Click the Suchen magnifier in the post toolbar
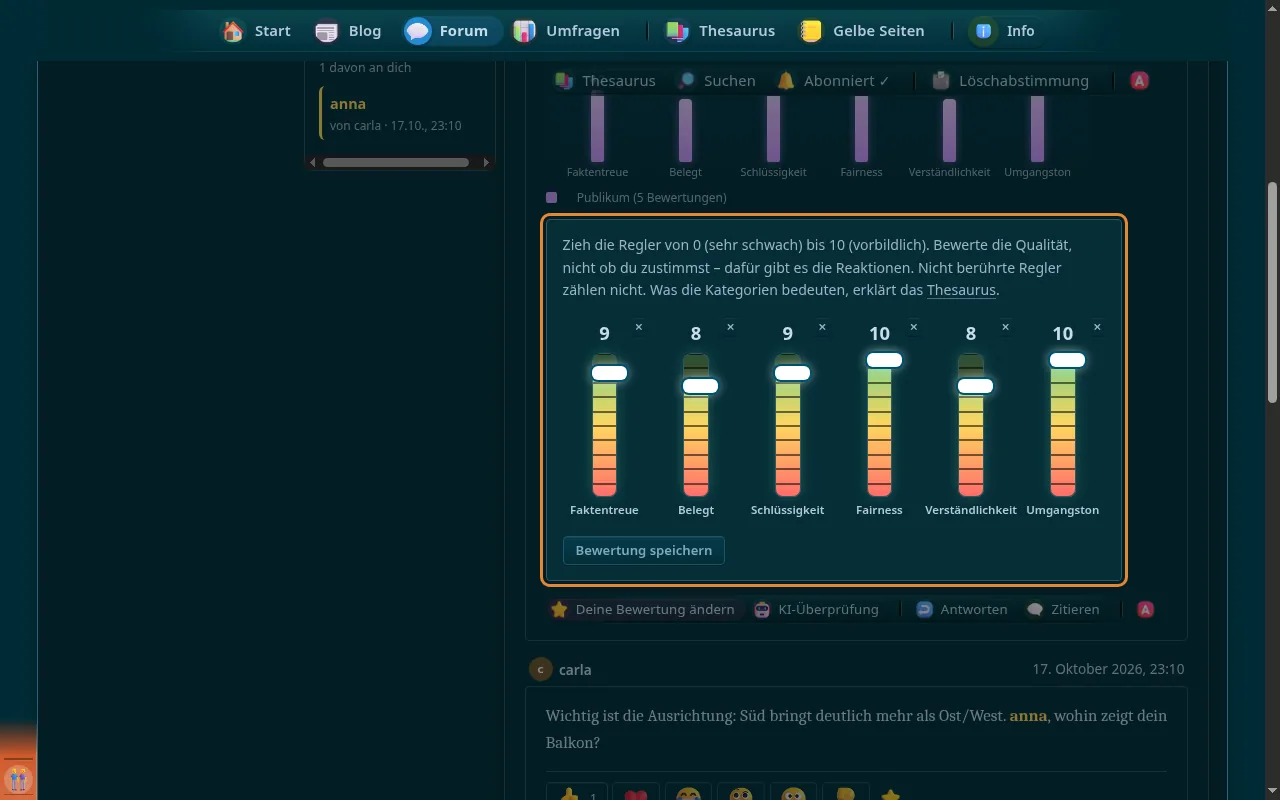The height and width of the screenshot is (800, 1280). click(x=687, y=81)
